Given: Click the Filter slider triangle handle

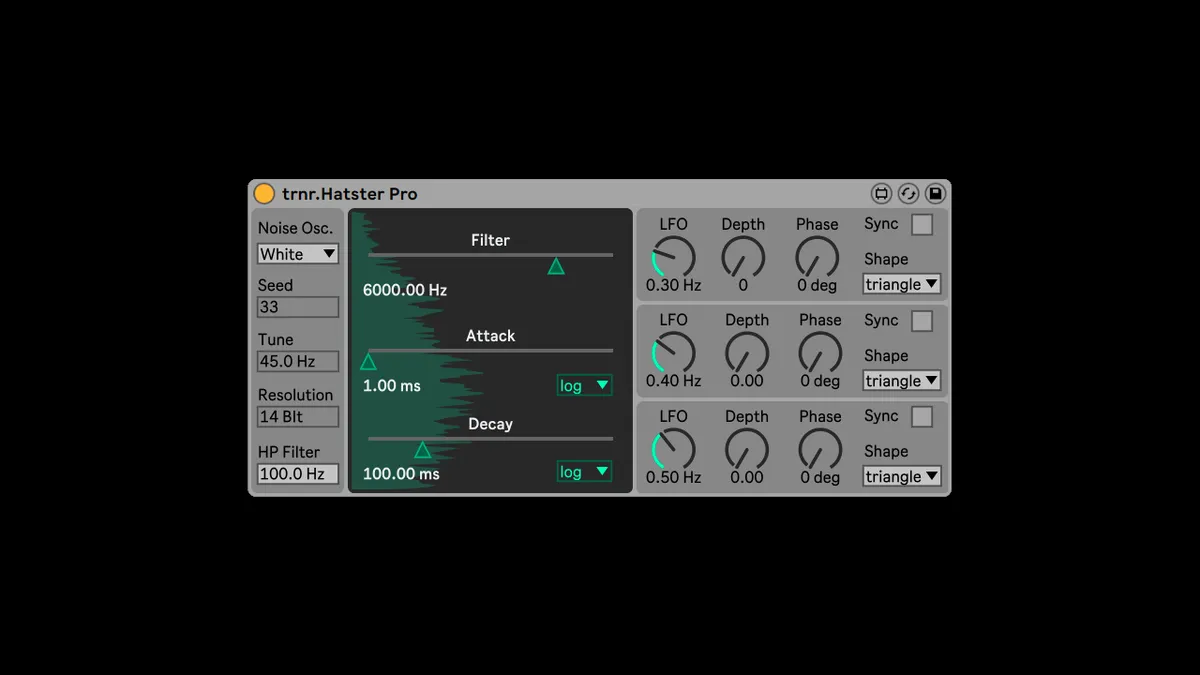Looking at the screenshot, I should coord(556,266).
